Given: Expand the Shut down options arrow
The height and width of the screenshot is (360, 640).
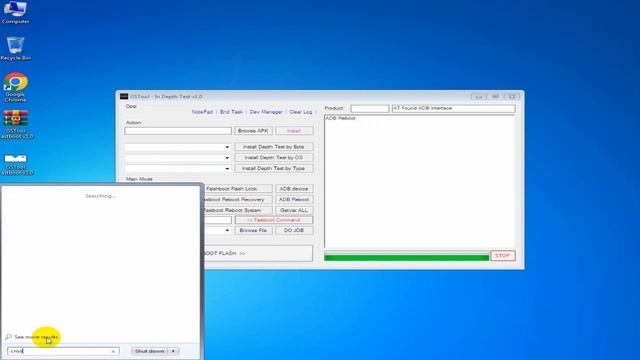Looking at the screenshot, I should coord(173,351).
